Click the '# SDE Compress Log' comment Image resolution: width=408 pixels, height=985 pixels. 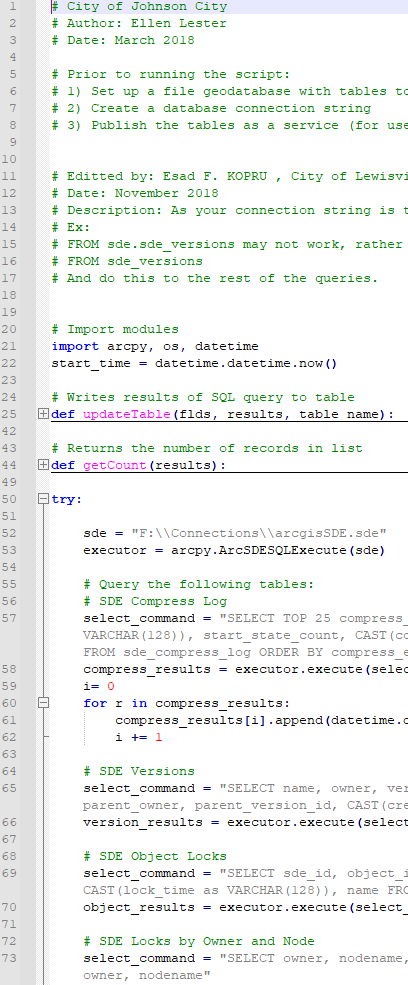(x=155, y=601)
